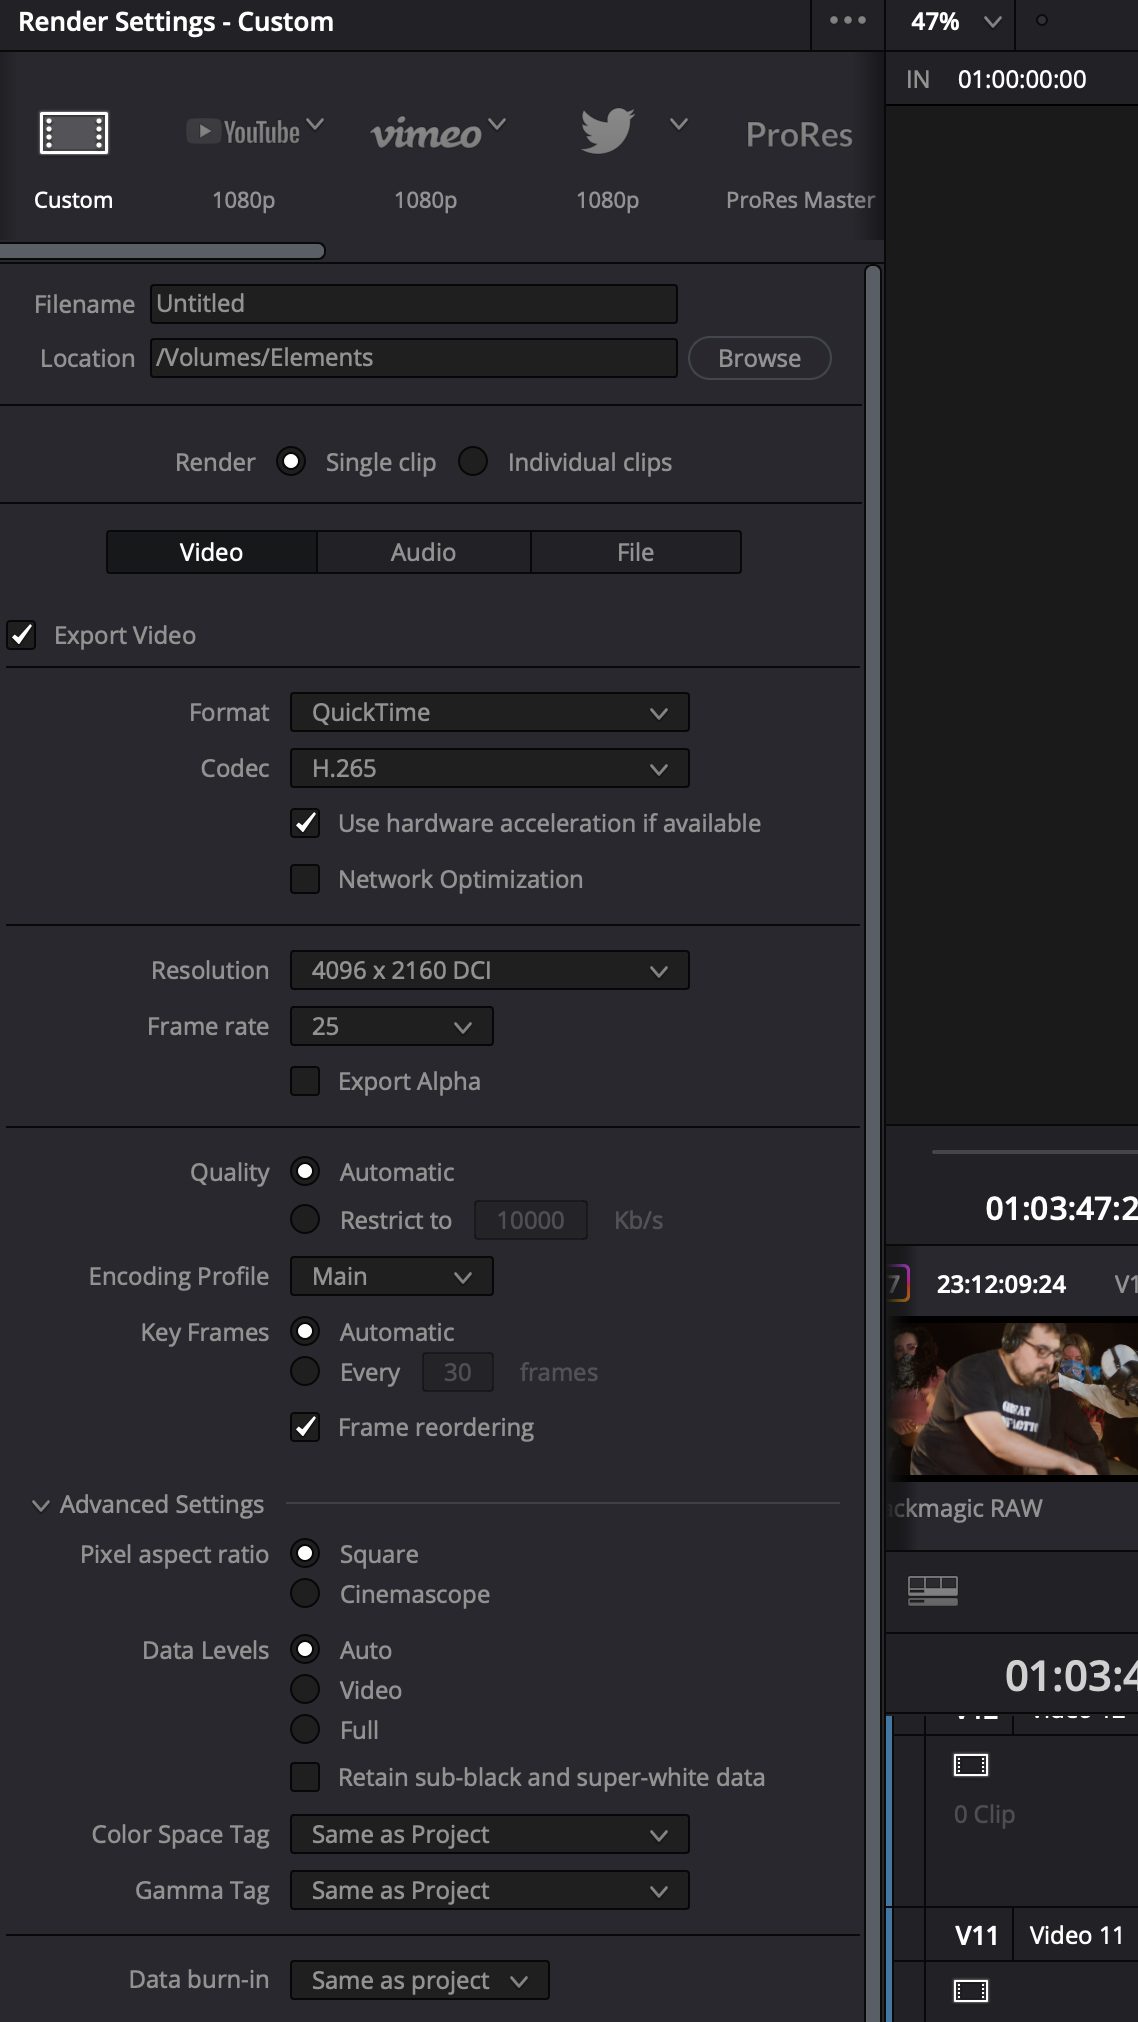1138x2022 pixels.
Task: Click the Location field /Volumes/Elements
Action: coord(414,358)
